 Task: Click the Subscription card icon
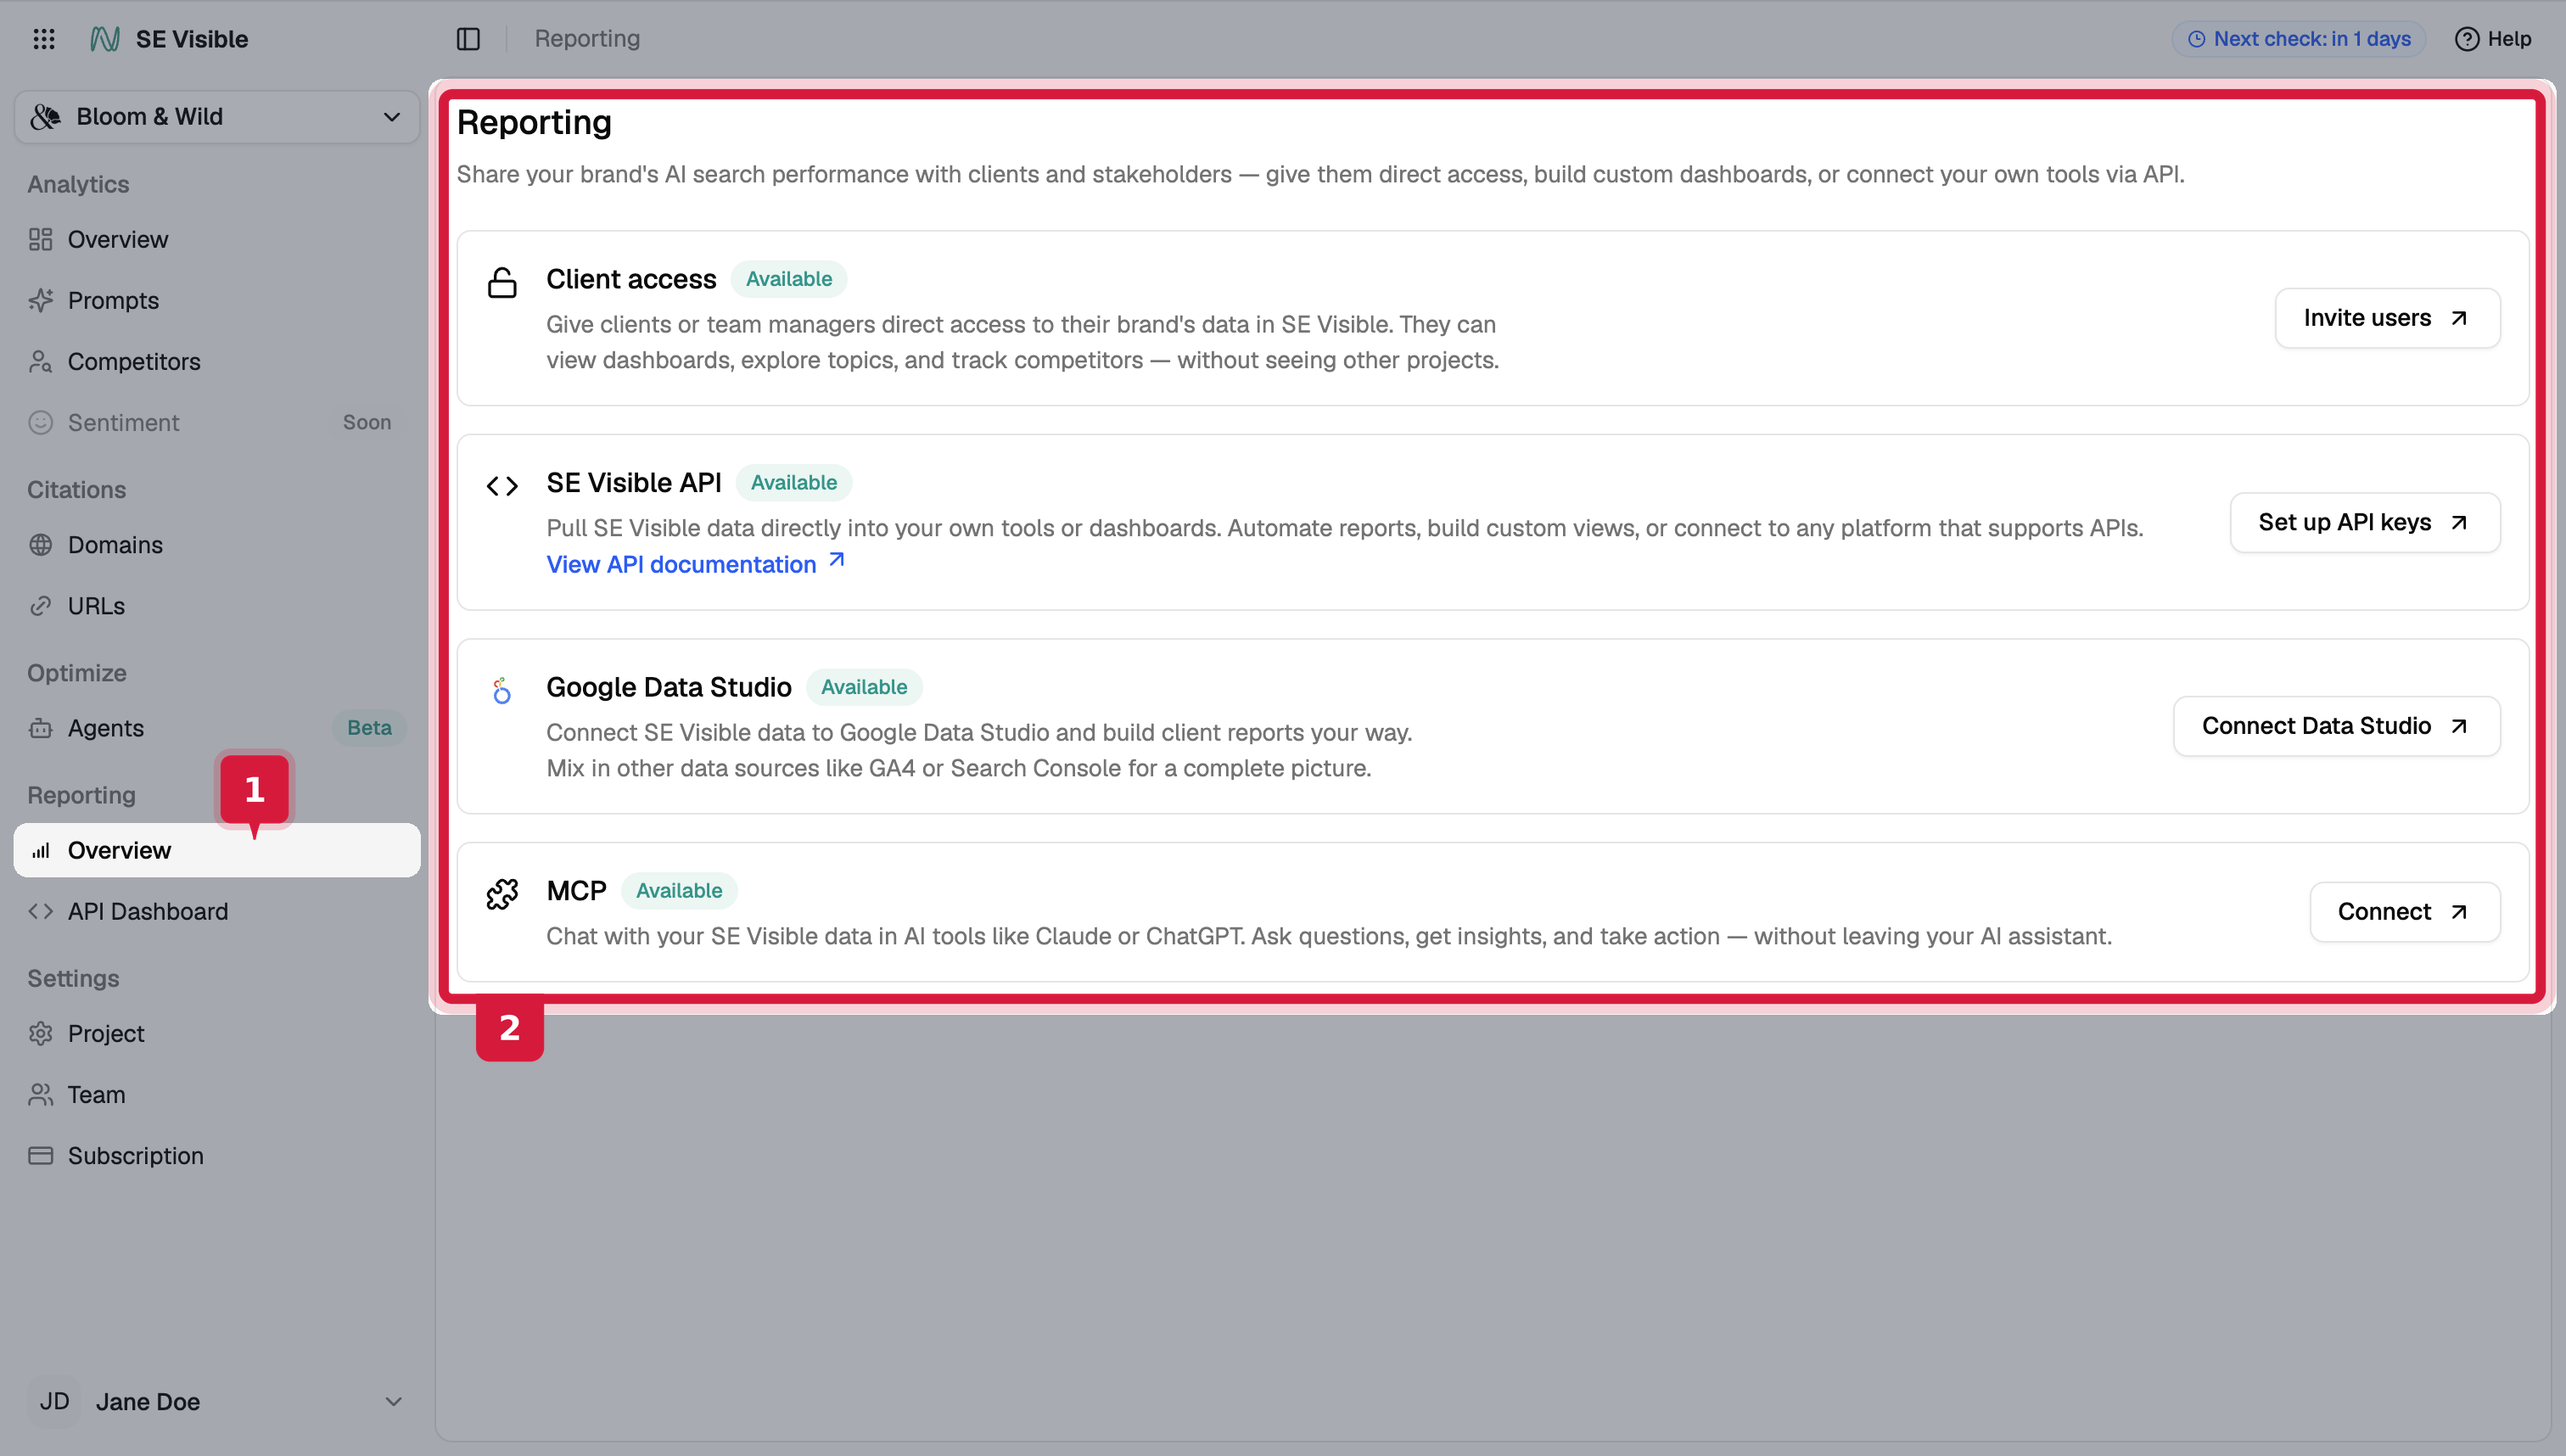tap(41, 1155)
